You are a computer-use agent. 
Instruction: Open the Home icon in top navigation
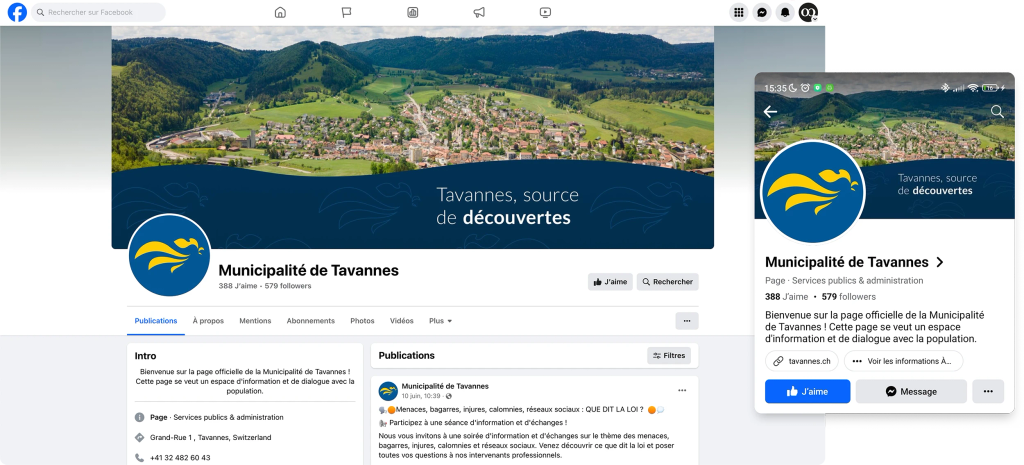click(x=280, y=12)
